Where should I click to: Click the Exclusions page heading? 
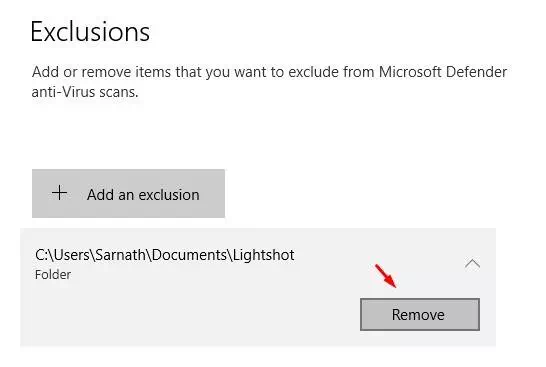(90, 32)
